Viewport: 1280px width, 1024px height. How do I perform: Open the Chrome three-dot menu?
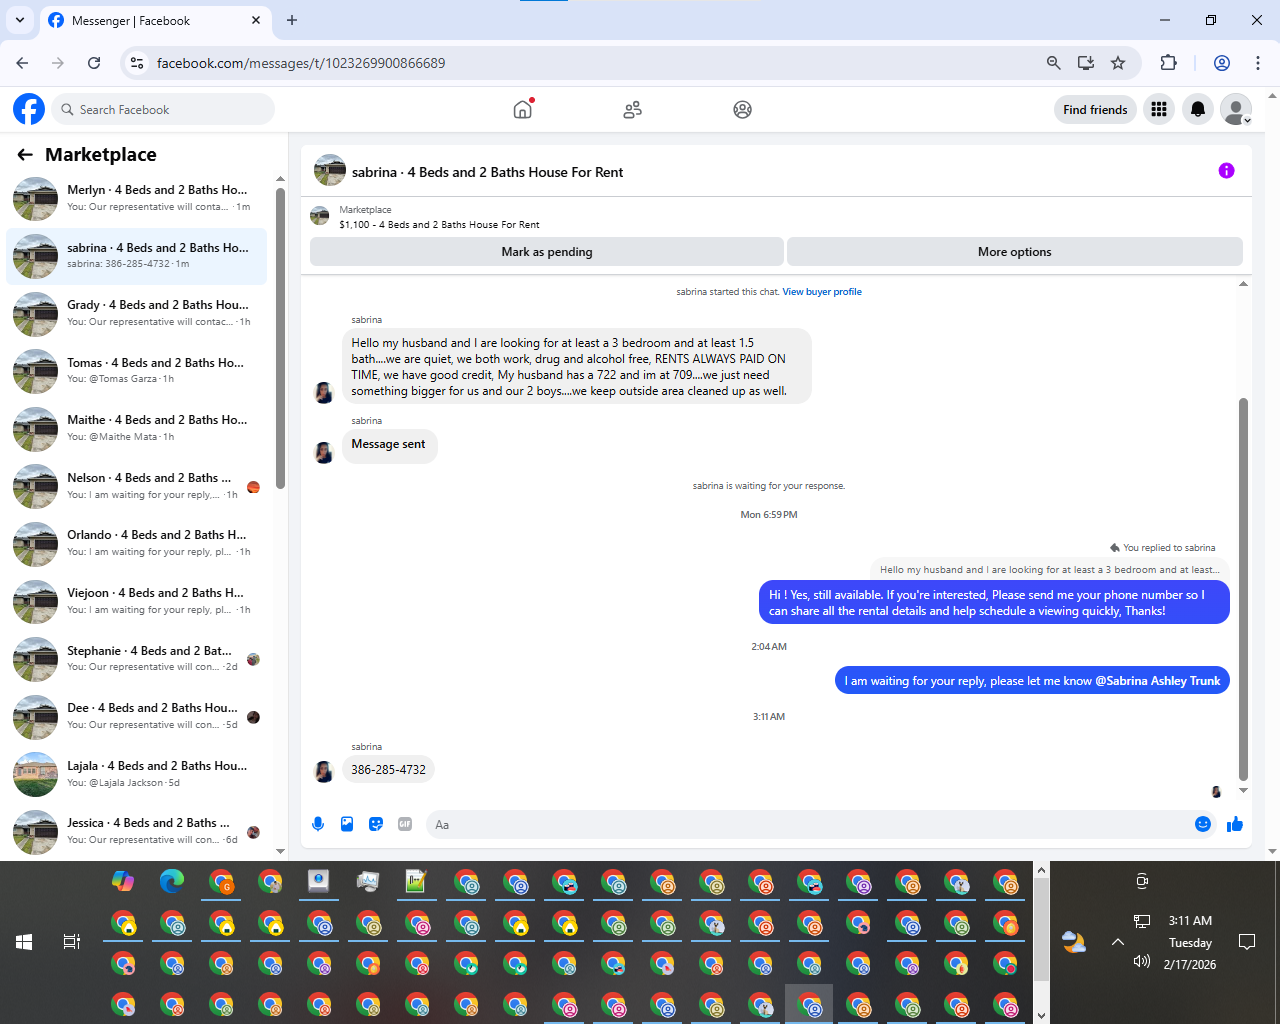[1258, 63]
